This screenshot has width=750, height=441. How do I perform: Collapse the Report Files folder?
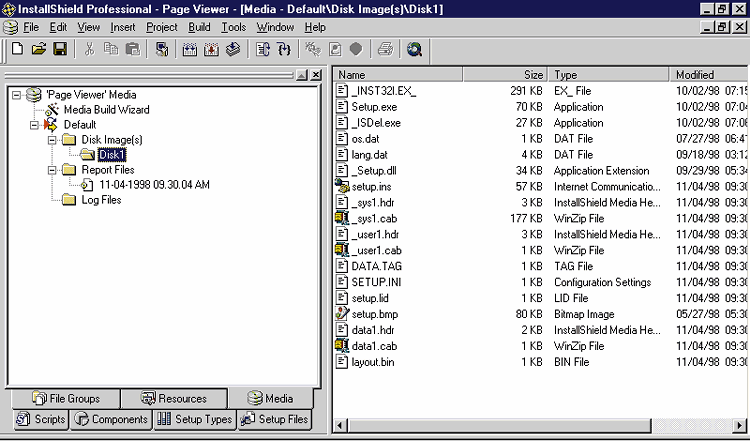pos(52,170)
